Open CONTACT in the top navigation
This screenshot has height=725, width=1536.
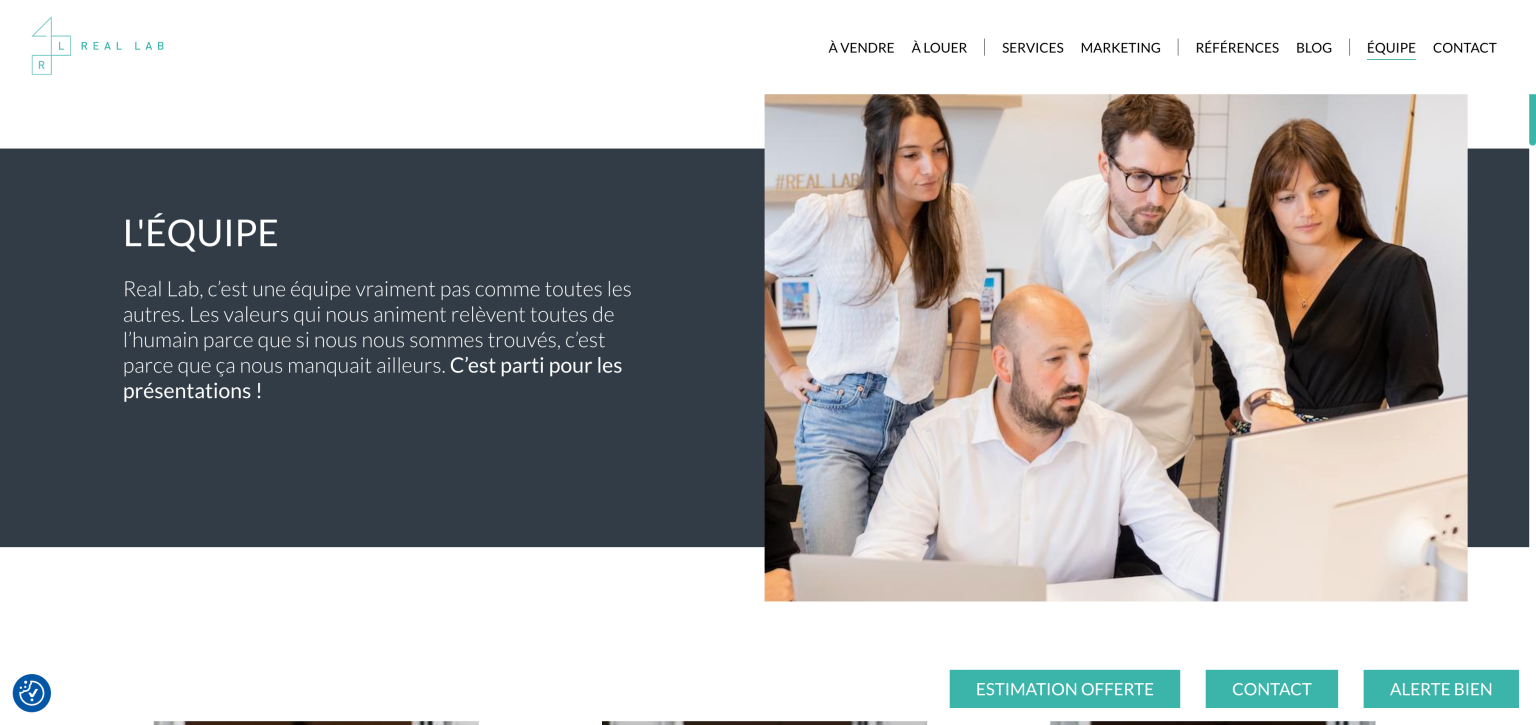(x=1464, y=47)
